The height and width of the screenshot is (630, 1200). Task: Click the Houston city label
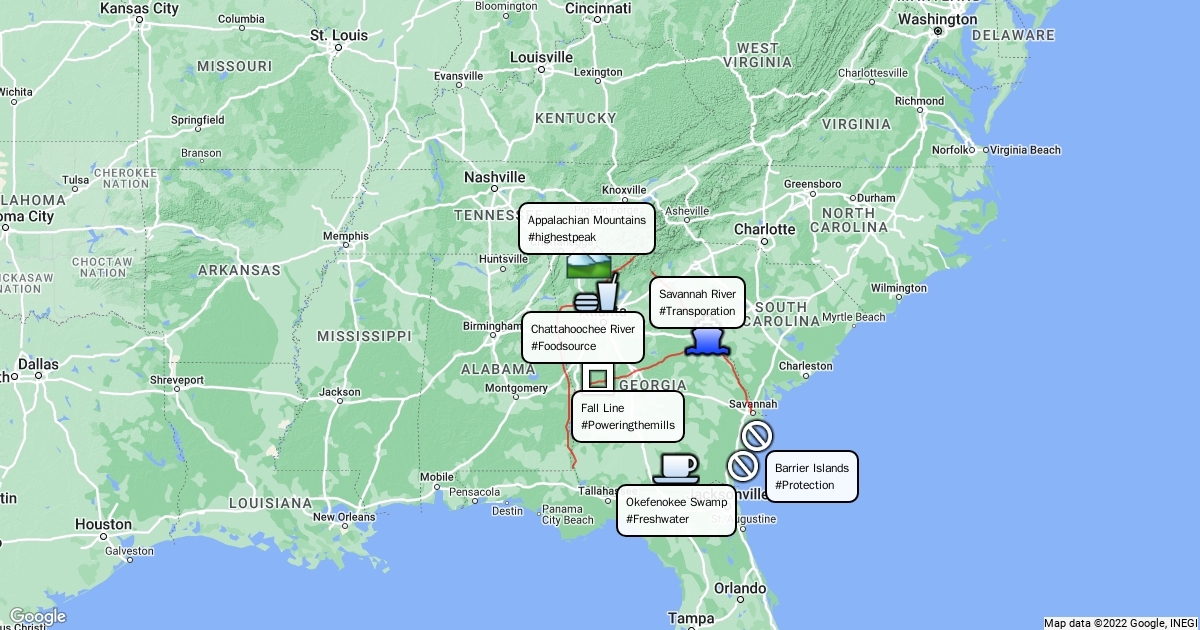[x=103, y=524]
